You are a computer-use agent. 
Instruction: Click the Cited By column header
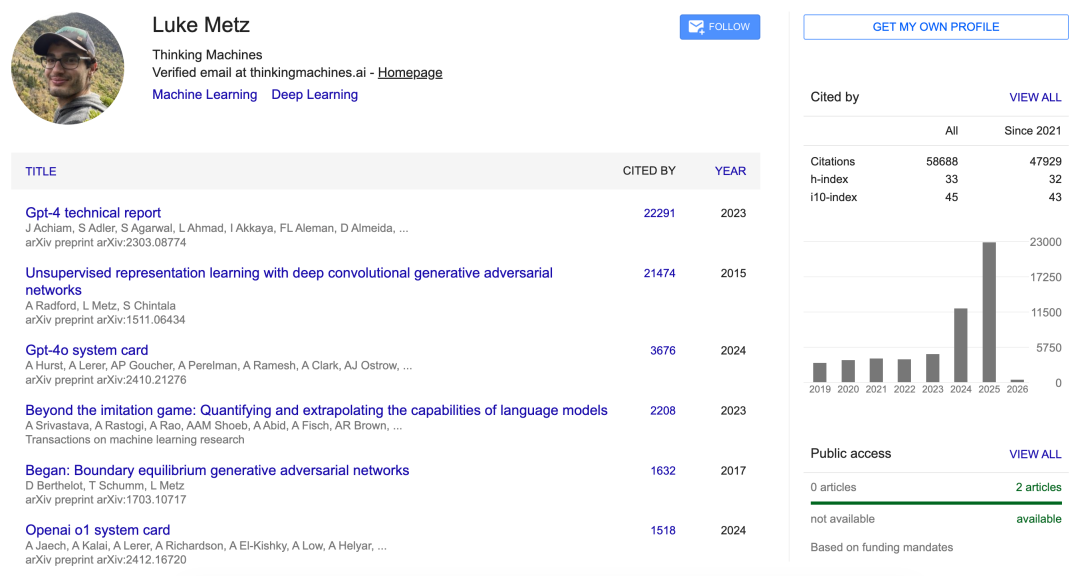click(x=649, y=171)
